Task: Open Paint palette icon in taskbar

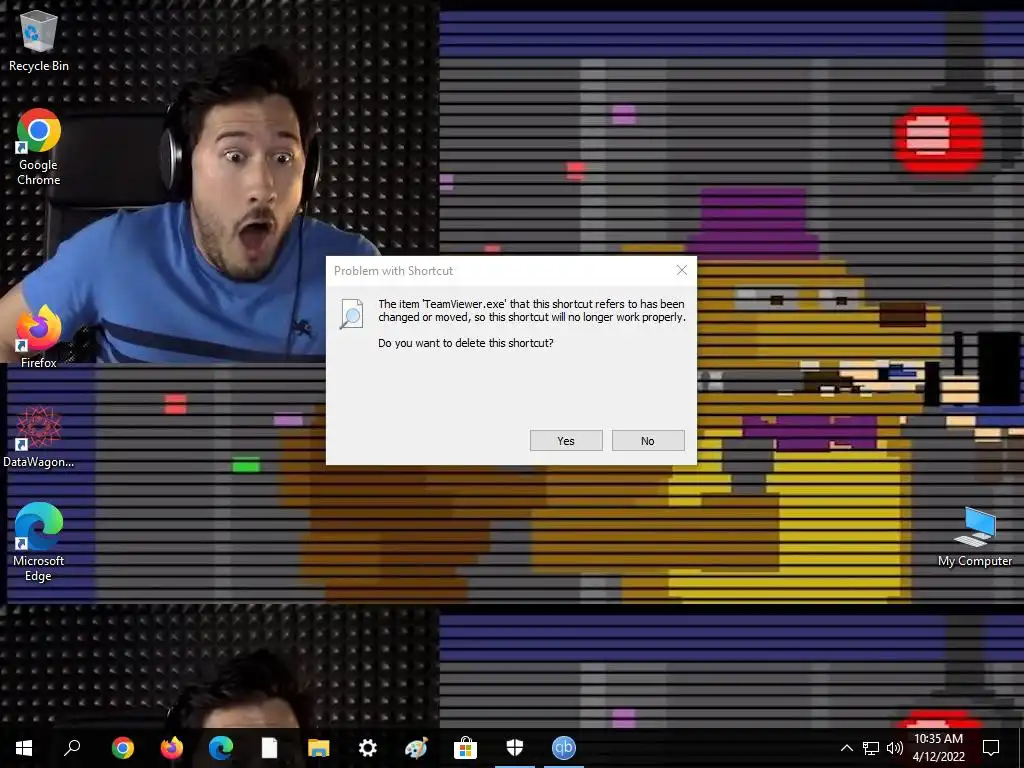Action: [417, 748]
